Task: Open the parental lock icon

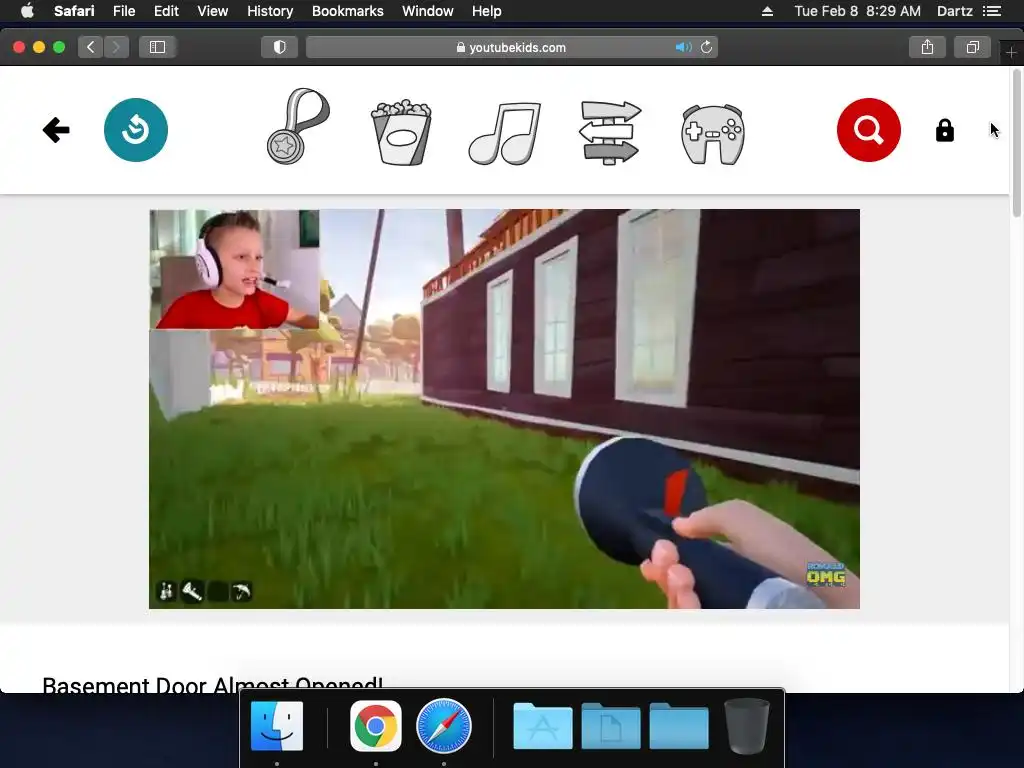Action: pyautogui.click(x=944, y=131)
